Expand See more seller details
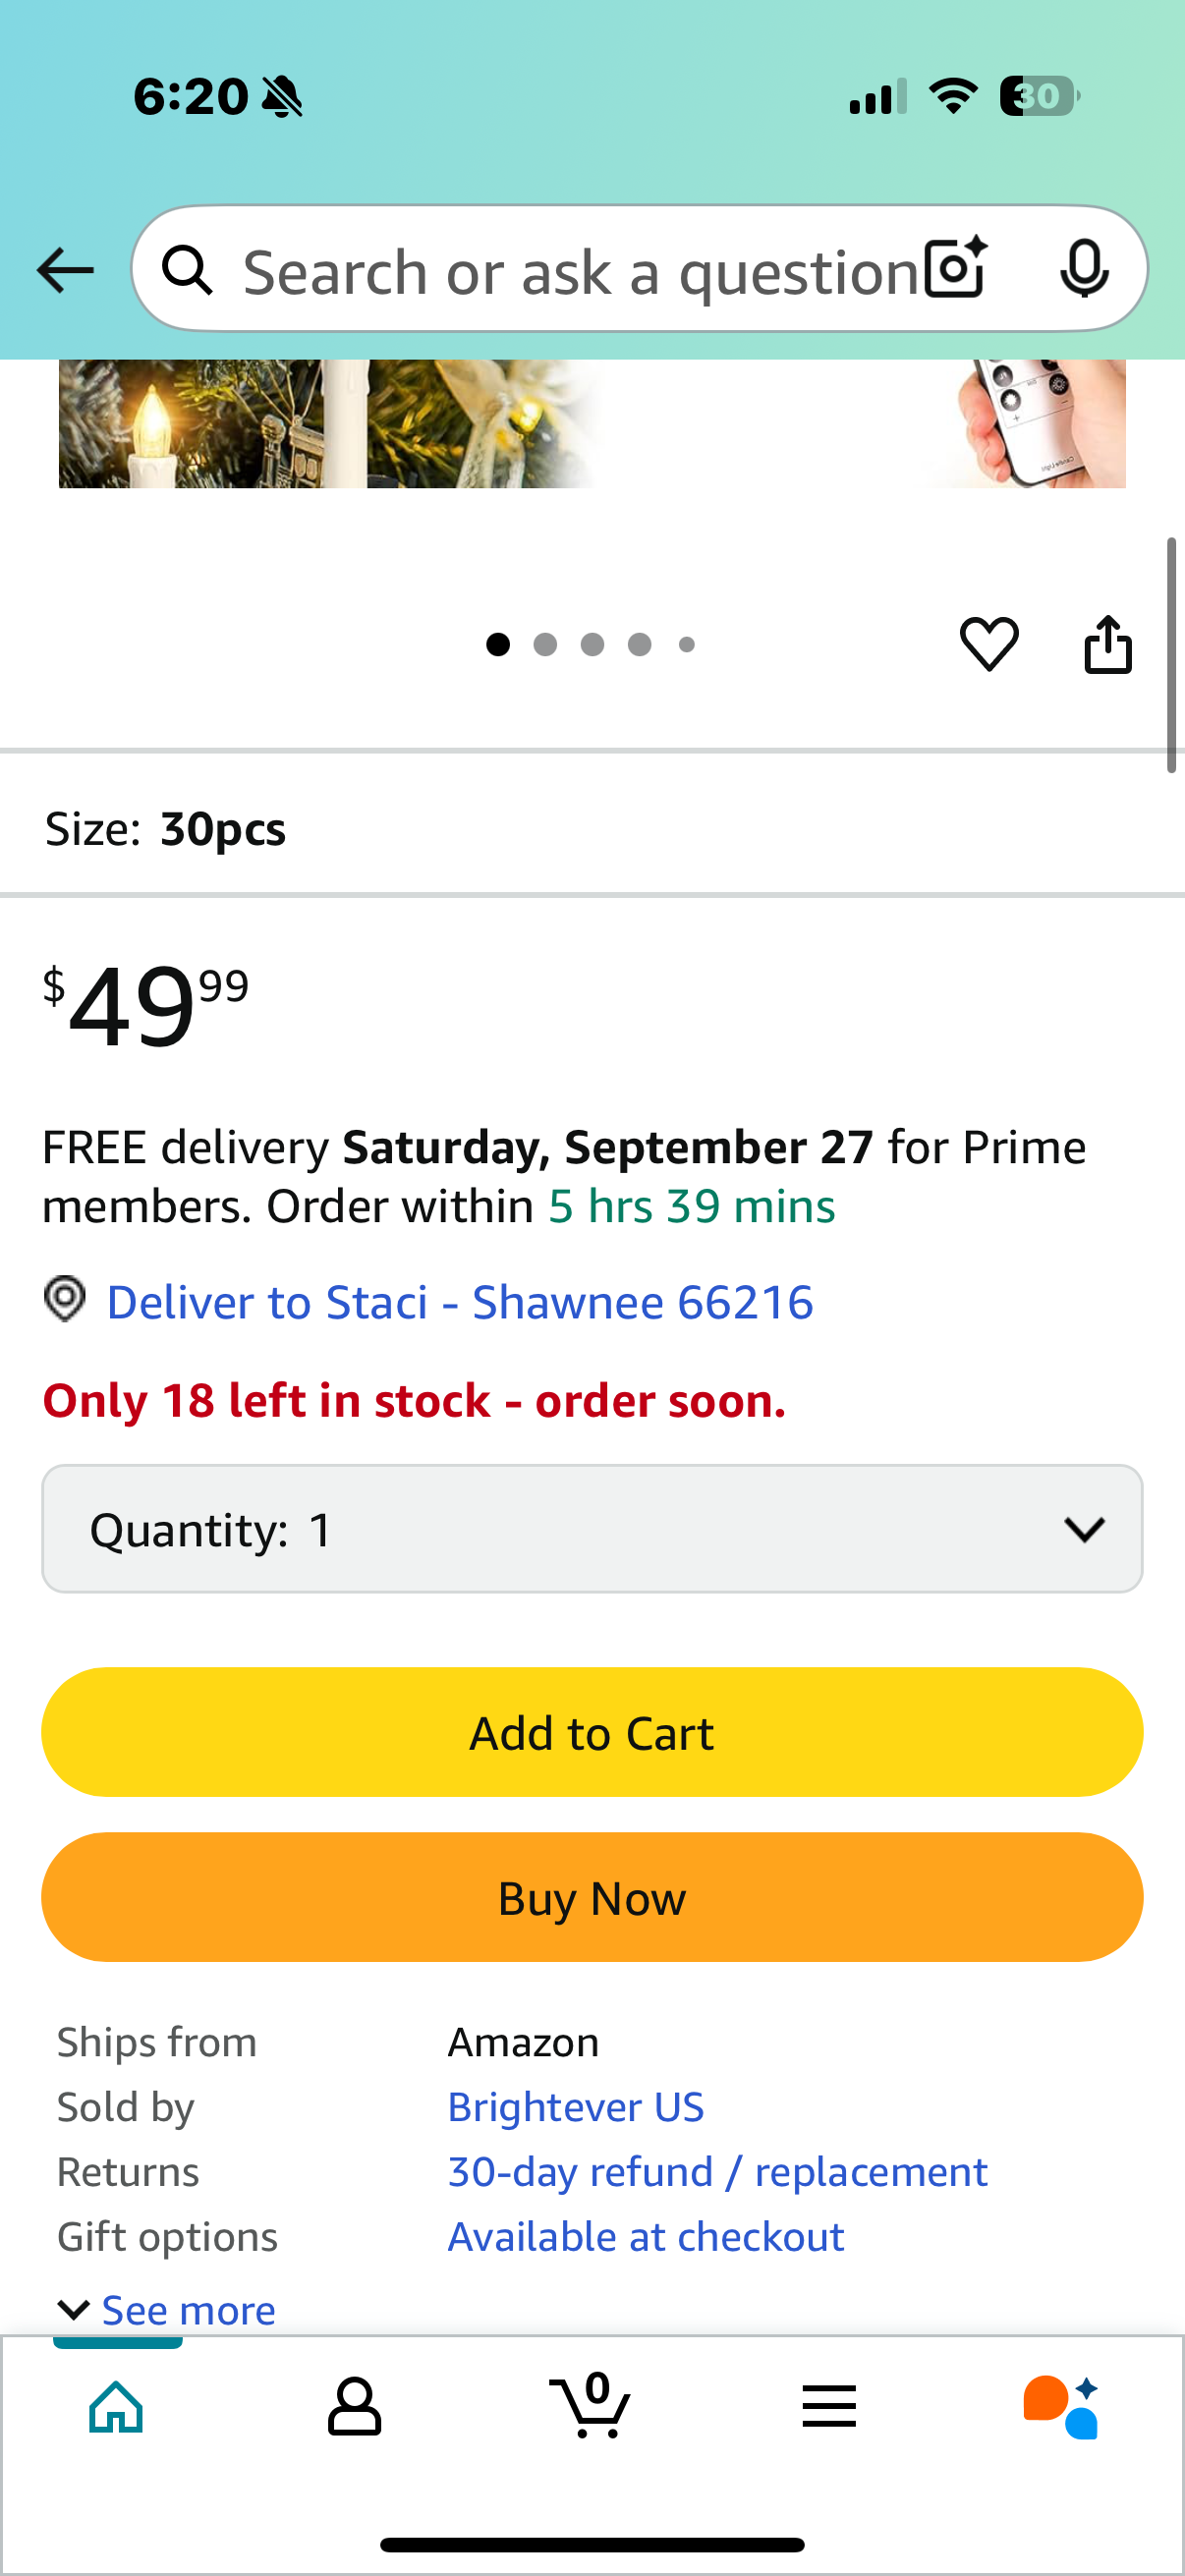 point(168,2310)
